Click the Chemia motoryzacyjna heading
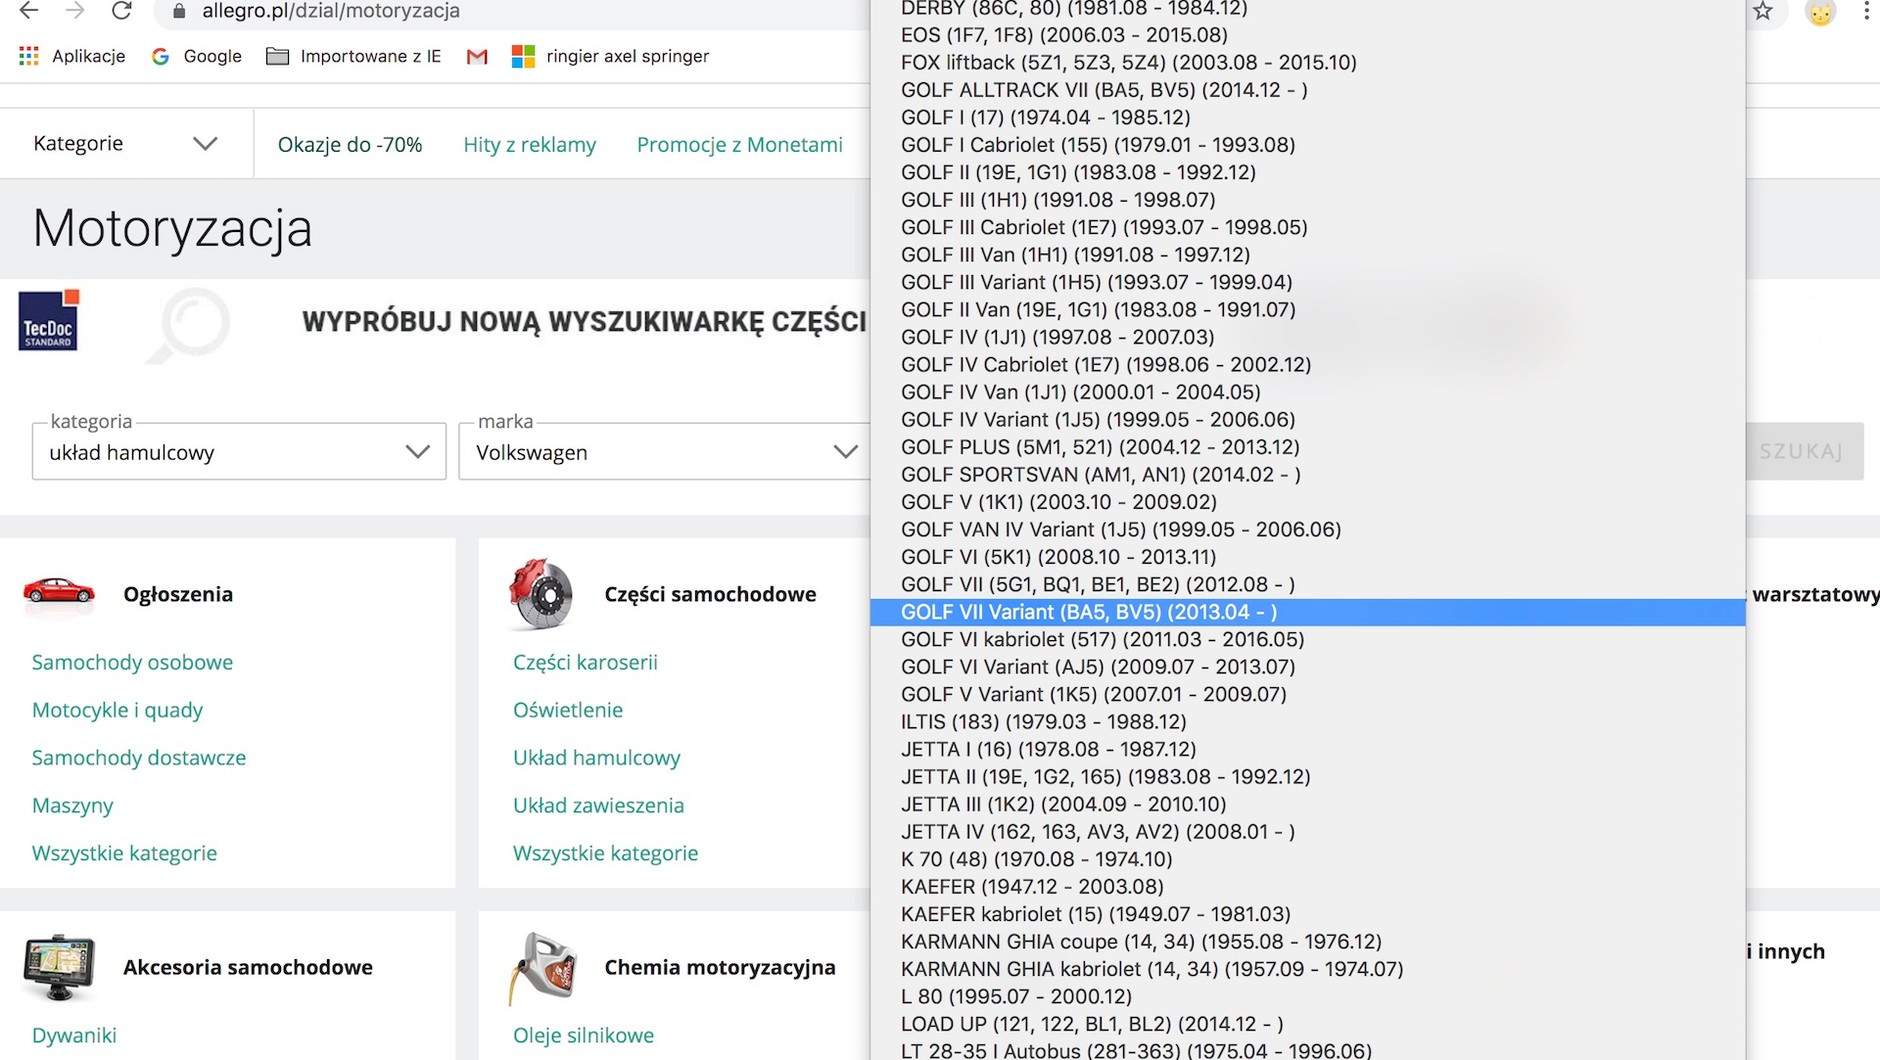 tap(720, 967)
